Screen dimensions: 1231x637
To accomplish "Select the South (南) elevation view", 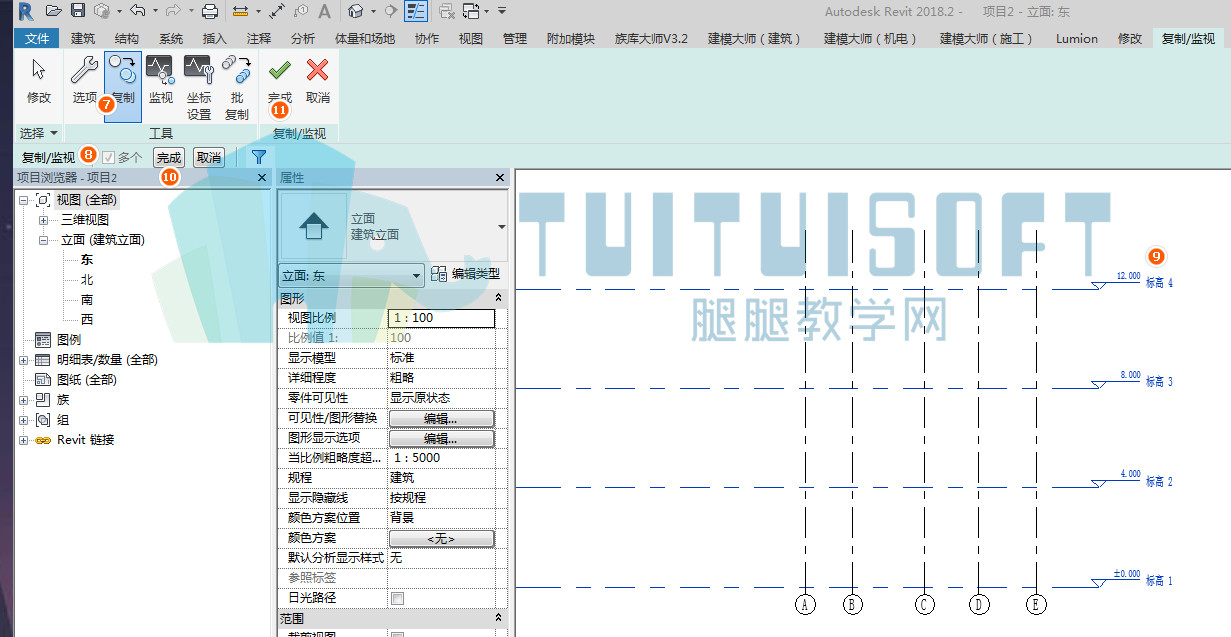I will pyautogui.click(x=87, y=300).
